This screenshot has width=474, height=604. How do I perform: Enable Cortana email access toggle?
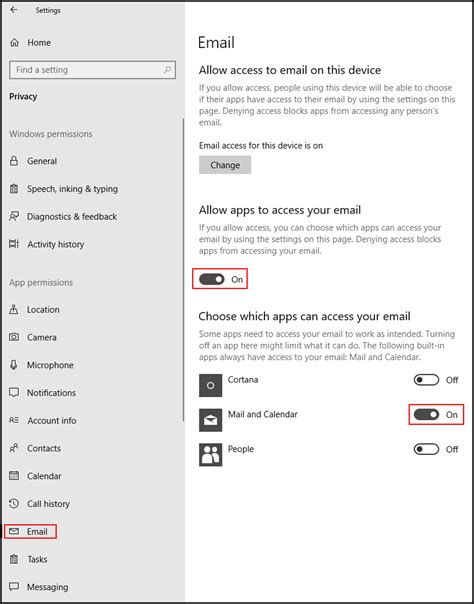(x=426, y=380)
